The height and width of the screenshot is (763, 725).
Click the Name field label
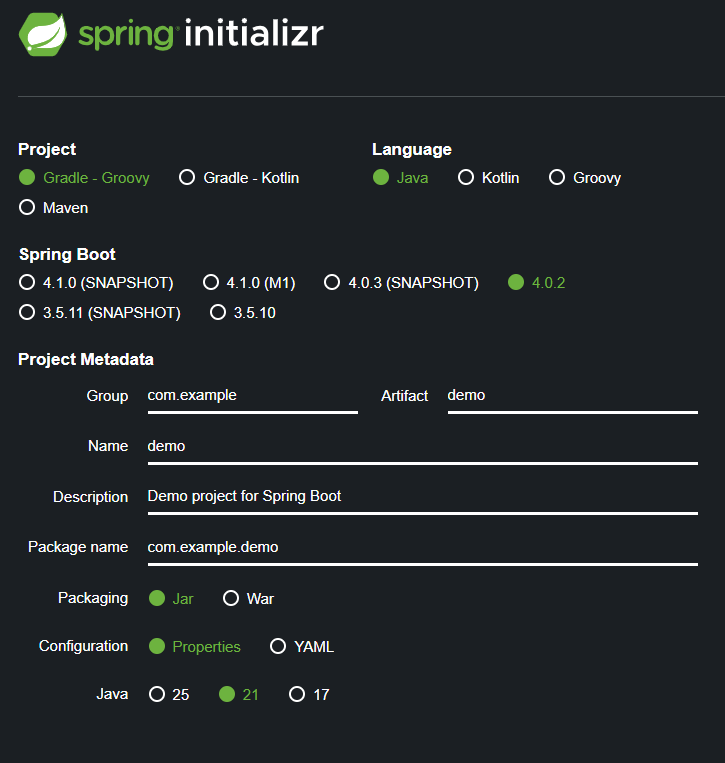pyautogui.click(x=108, y=446)
